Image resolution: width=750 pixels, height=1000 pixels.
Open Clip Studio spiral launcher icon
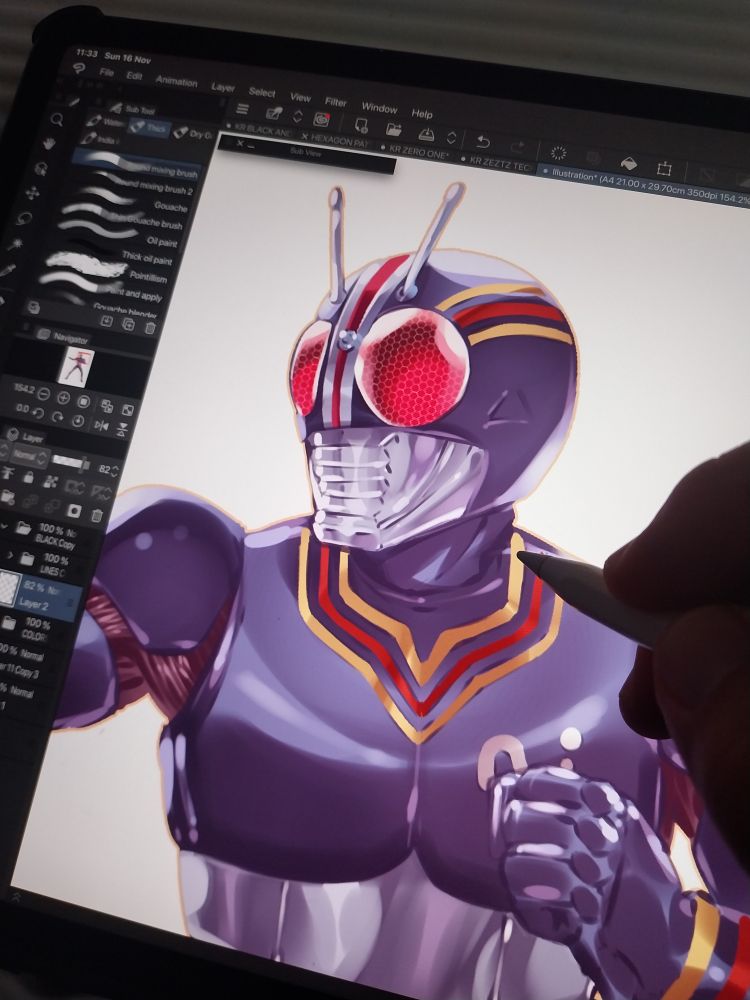coord(321,119)
